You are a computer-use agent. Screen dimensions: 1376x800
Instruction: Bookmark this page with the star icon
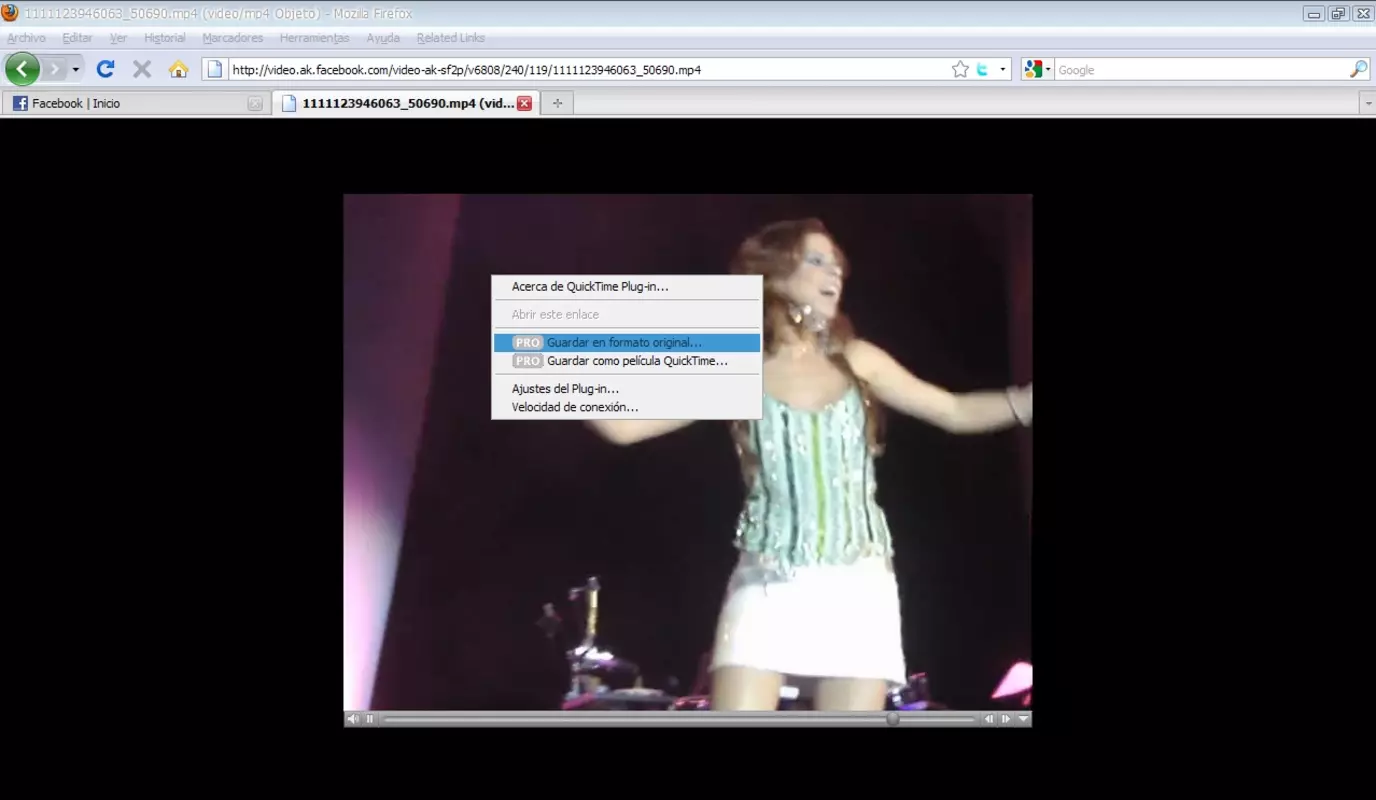coord(960,69)
